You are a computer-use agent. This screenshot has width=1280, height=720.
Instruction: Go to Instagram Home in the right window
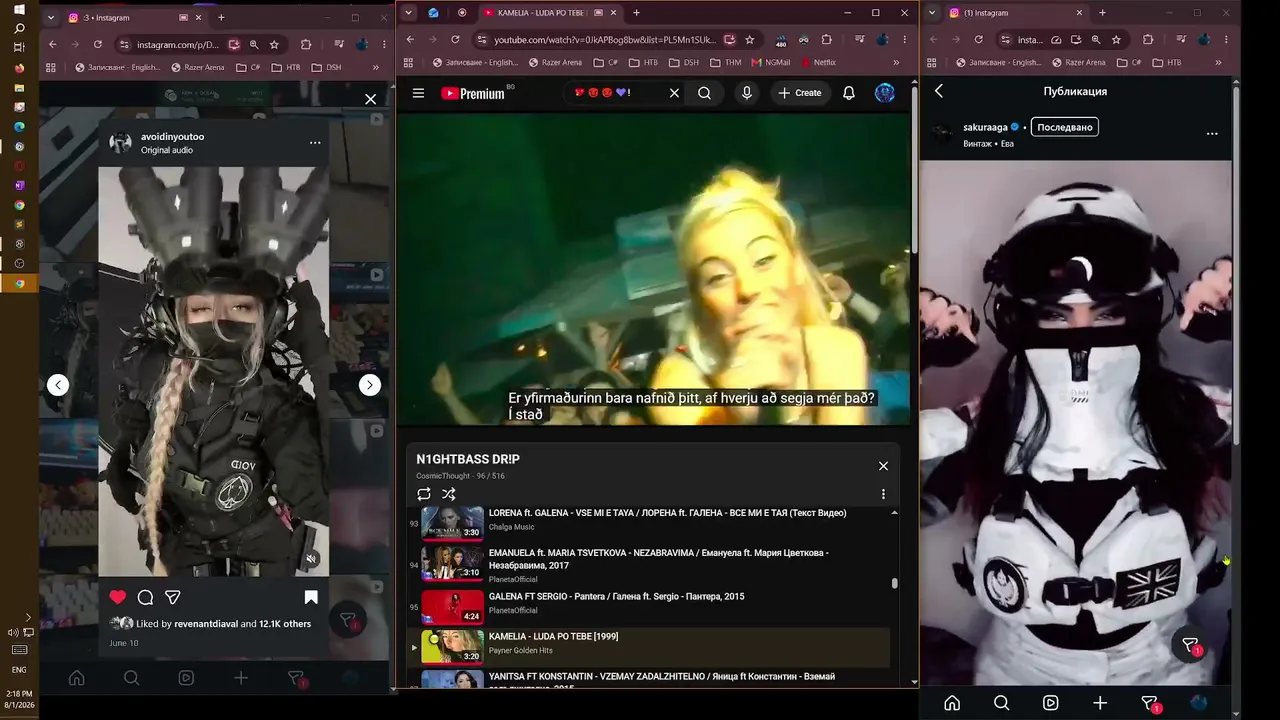pyautogui.click(x=952, y=703)
